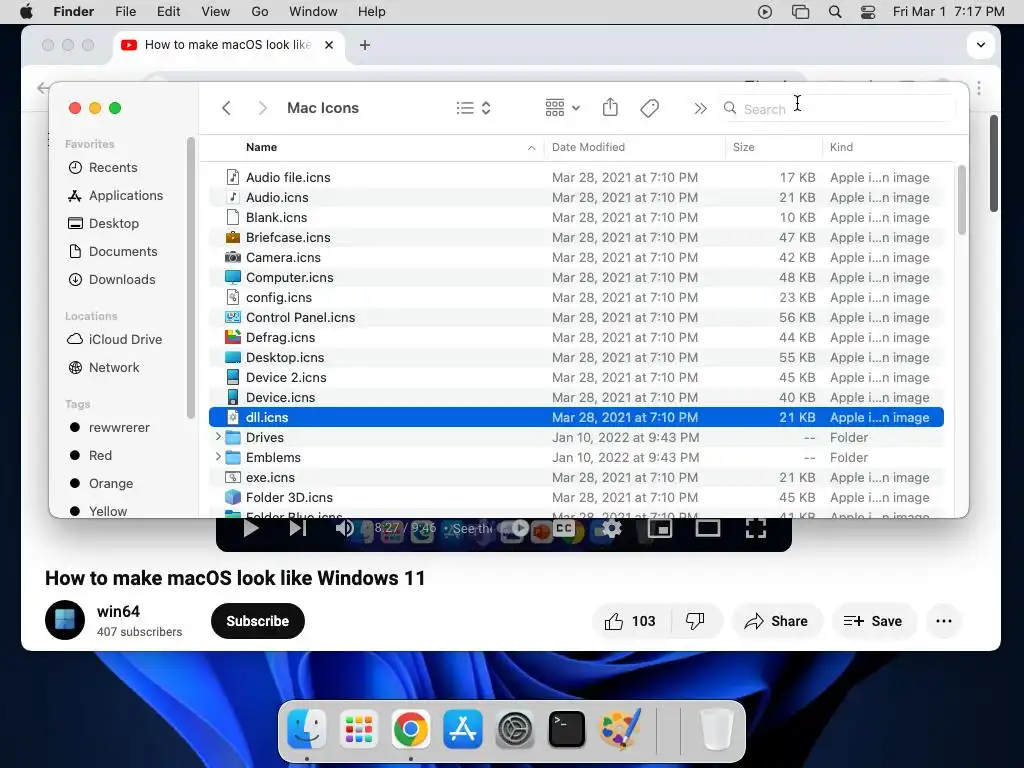This screenshot has height=768, width=1024.
Task: Open Documents in Finder sidebar
Action: click(113, 251)
